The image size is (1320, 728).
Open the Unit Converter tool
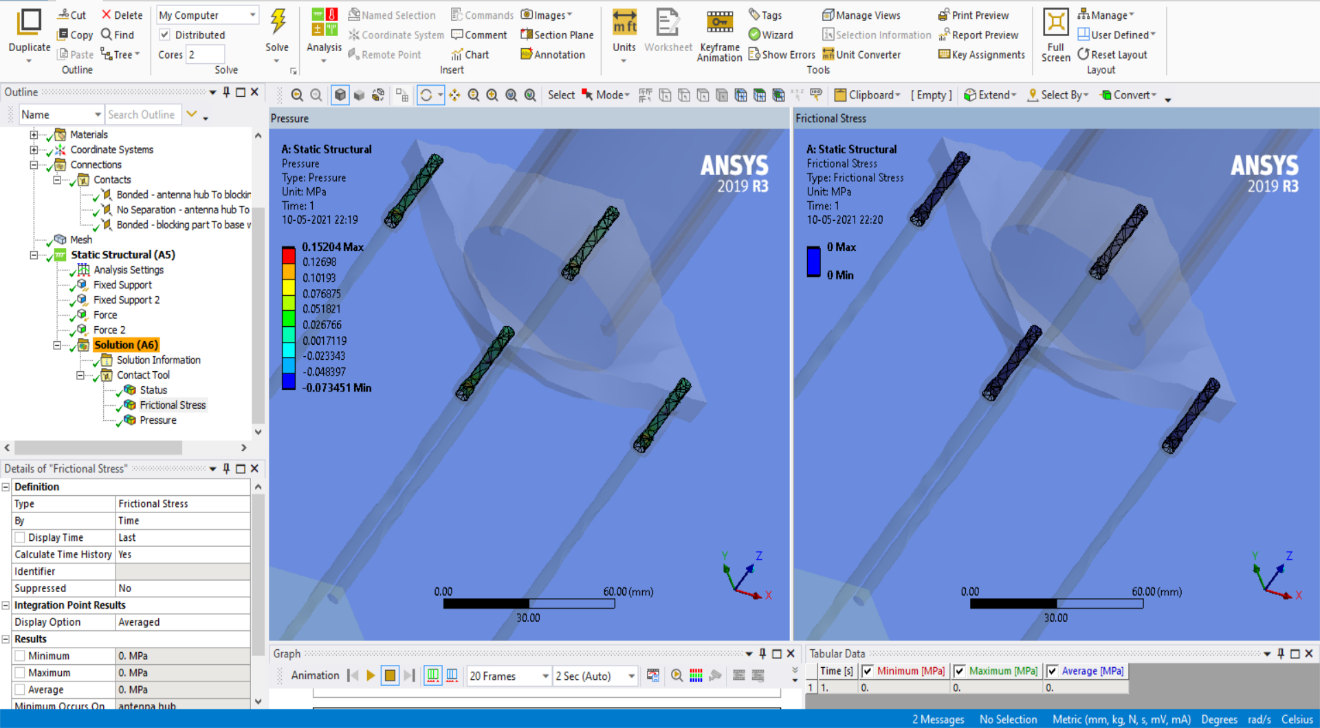tap(861, 55)
